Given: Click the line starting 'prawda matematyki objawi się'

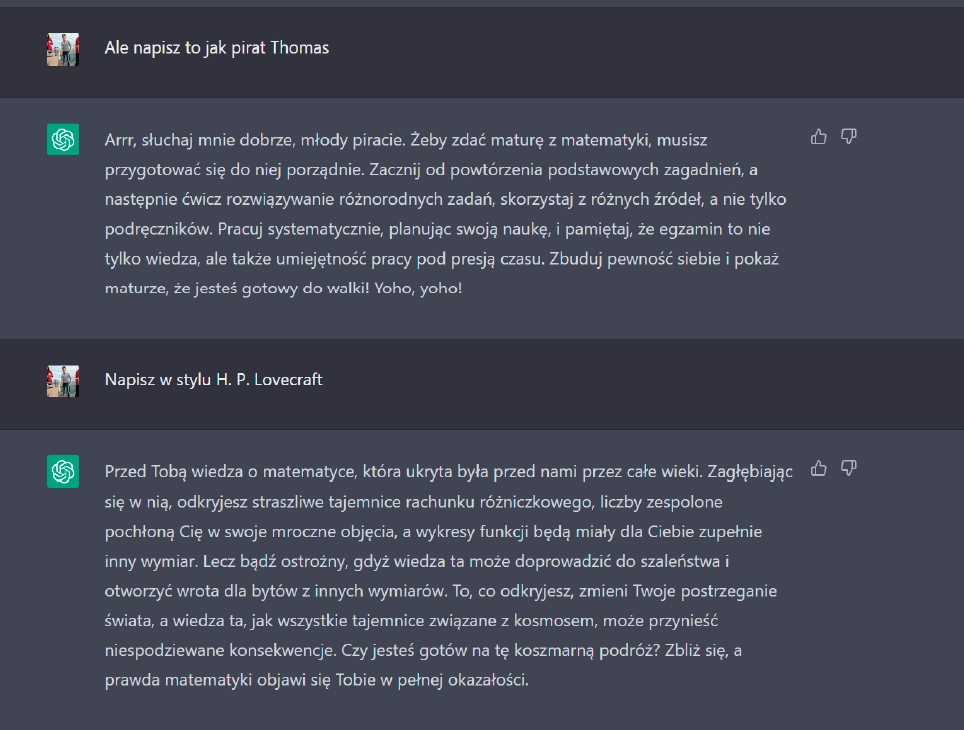Looking at the screenshot, I should [x=317, y=680].
